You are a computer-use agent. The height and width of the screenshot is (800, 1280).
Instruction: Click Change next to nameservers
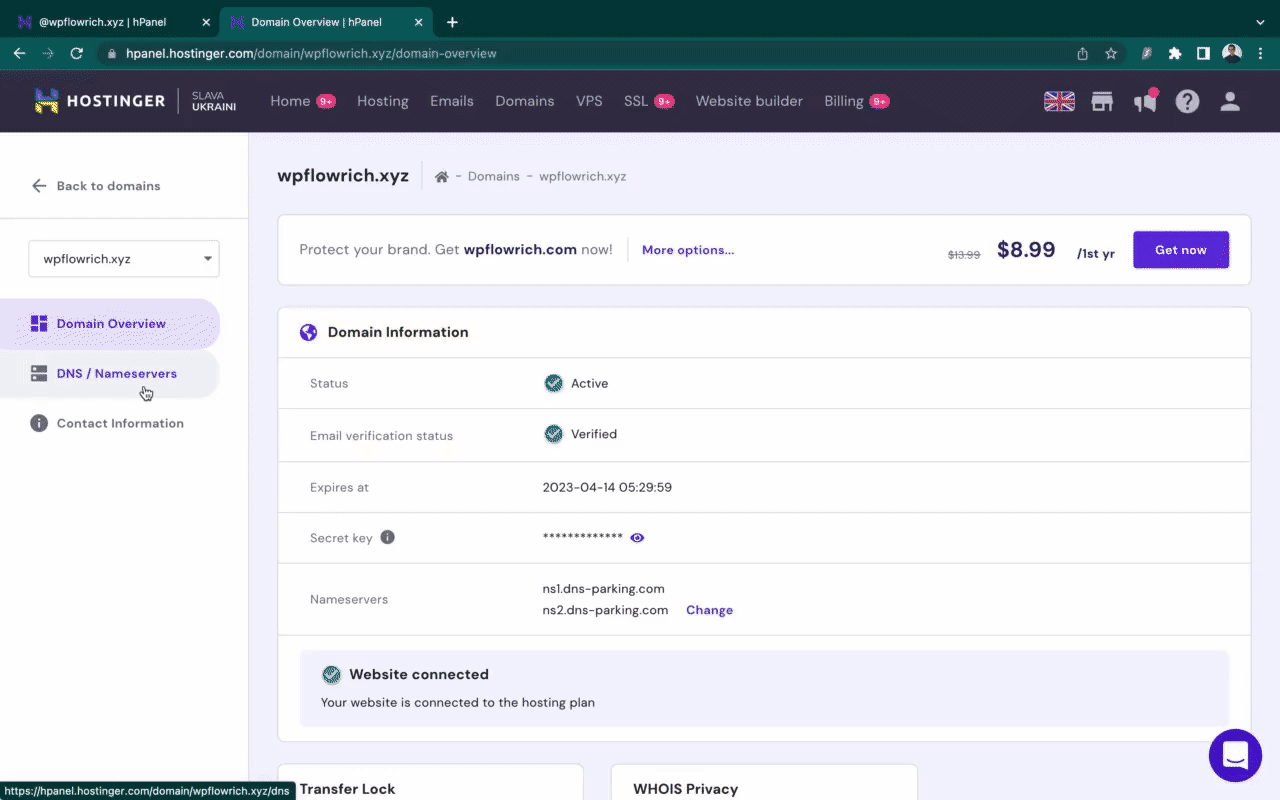click(x=709, y=610)
